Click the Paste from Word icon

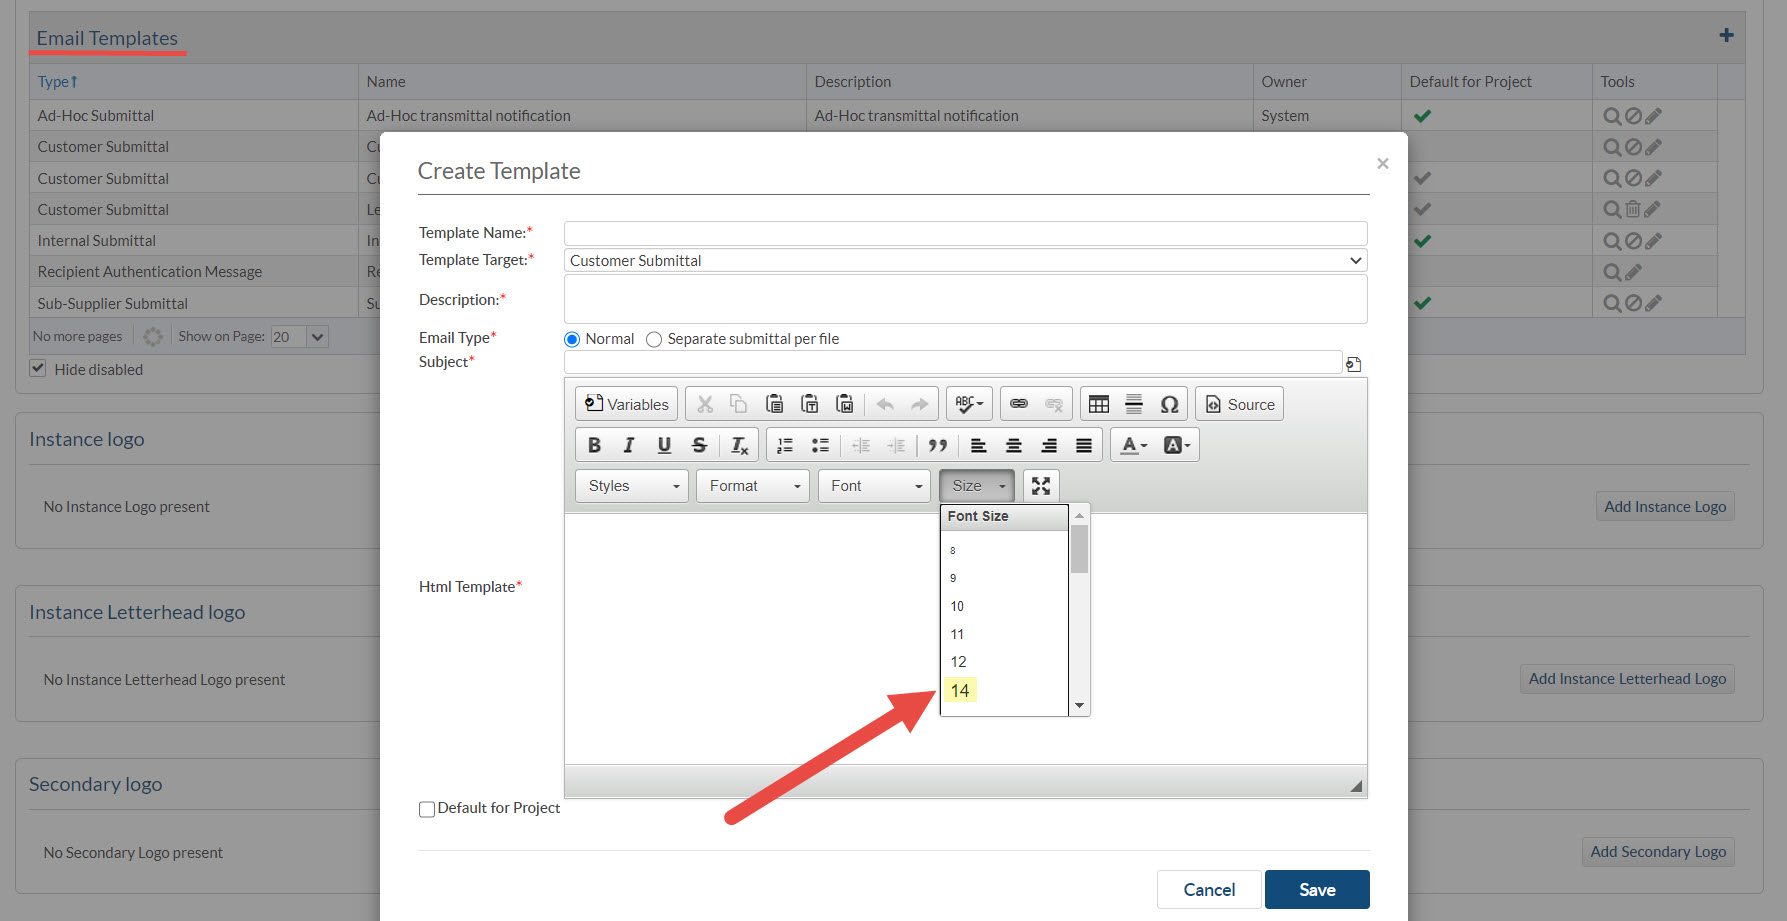pos(845,404)
